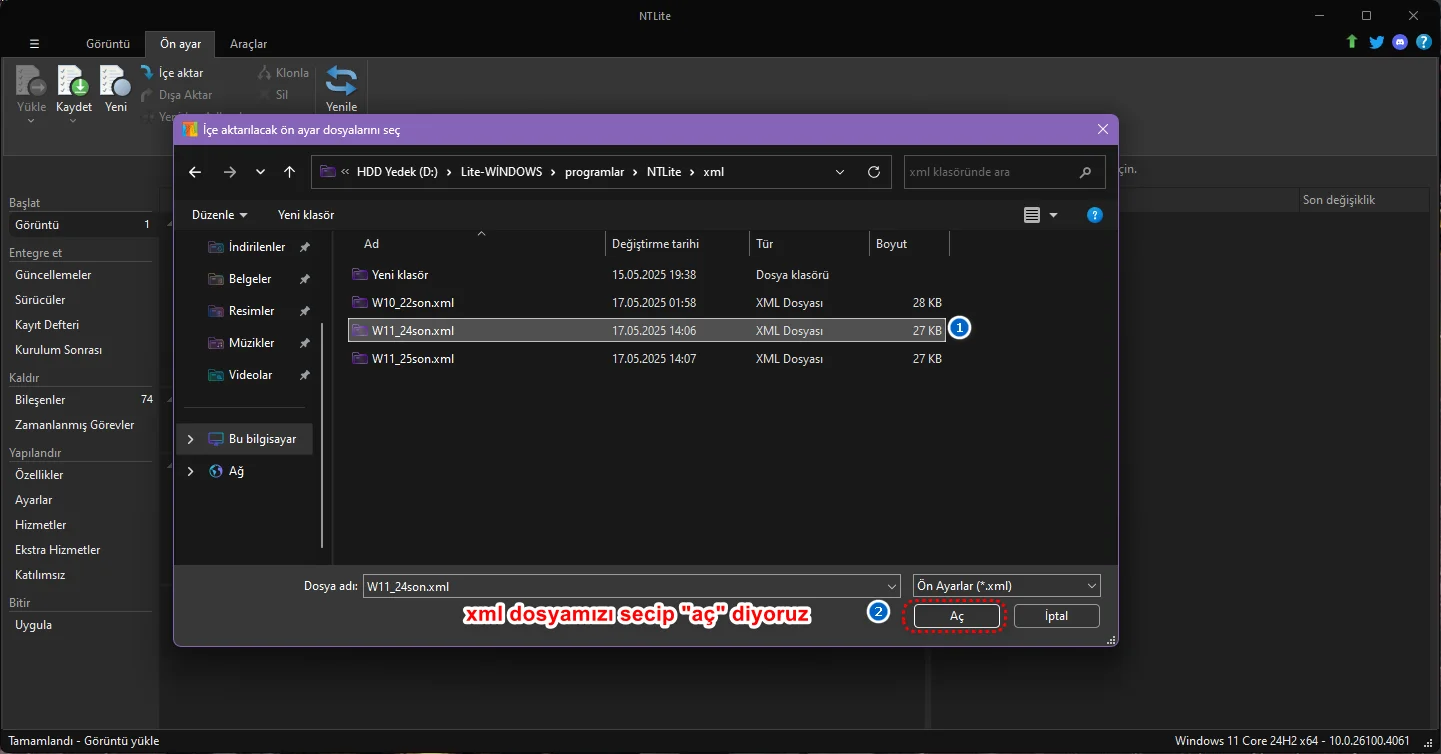Image resolution: width=1441 pixels, height=754 pixels.
Task: Go up one folder level
Action: click(289, 172)
